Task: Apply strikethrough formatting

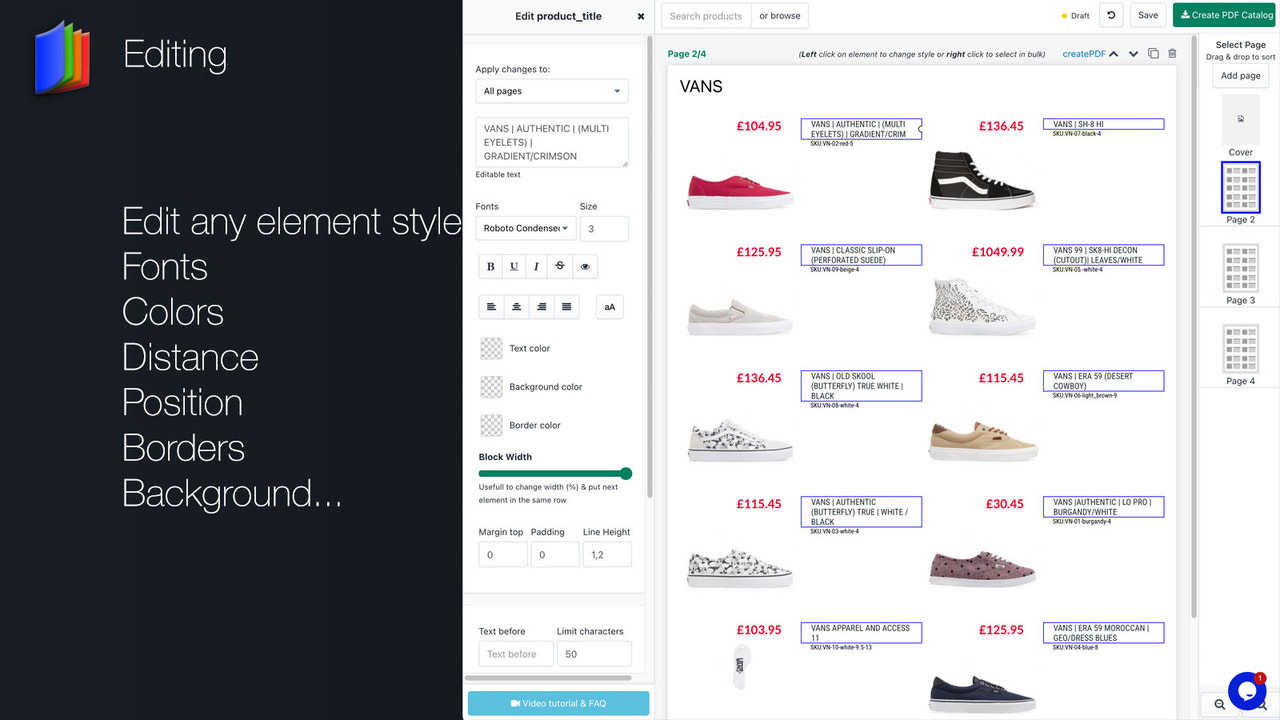Action: coord(560,266)
